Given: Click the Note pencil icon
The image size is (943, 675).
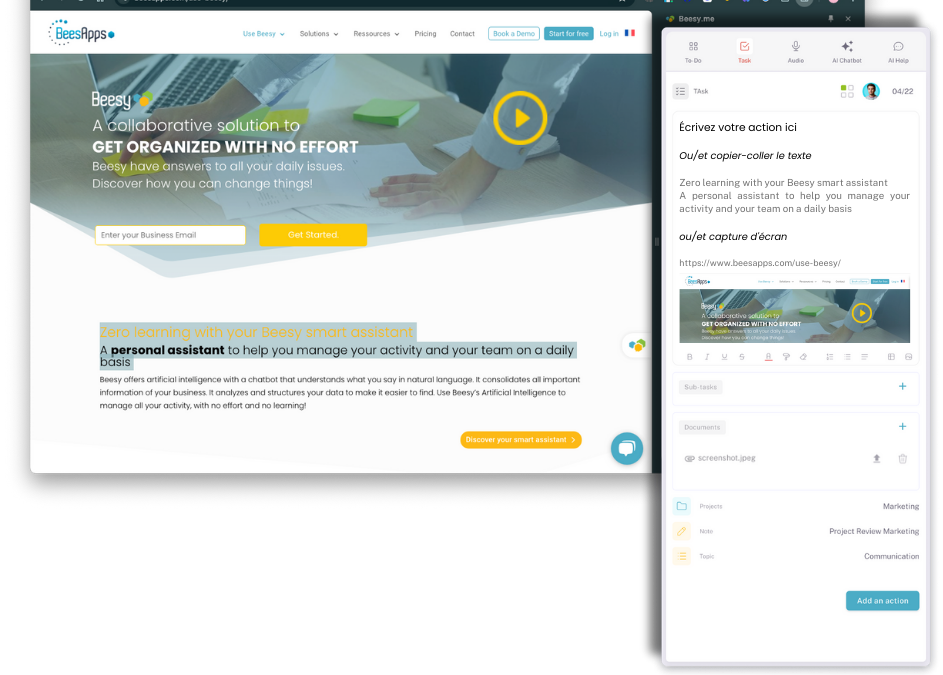Looking at the screenshot, I should (x=681, y=531).
